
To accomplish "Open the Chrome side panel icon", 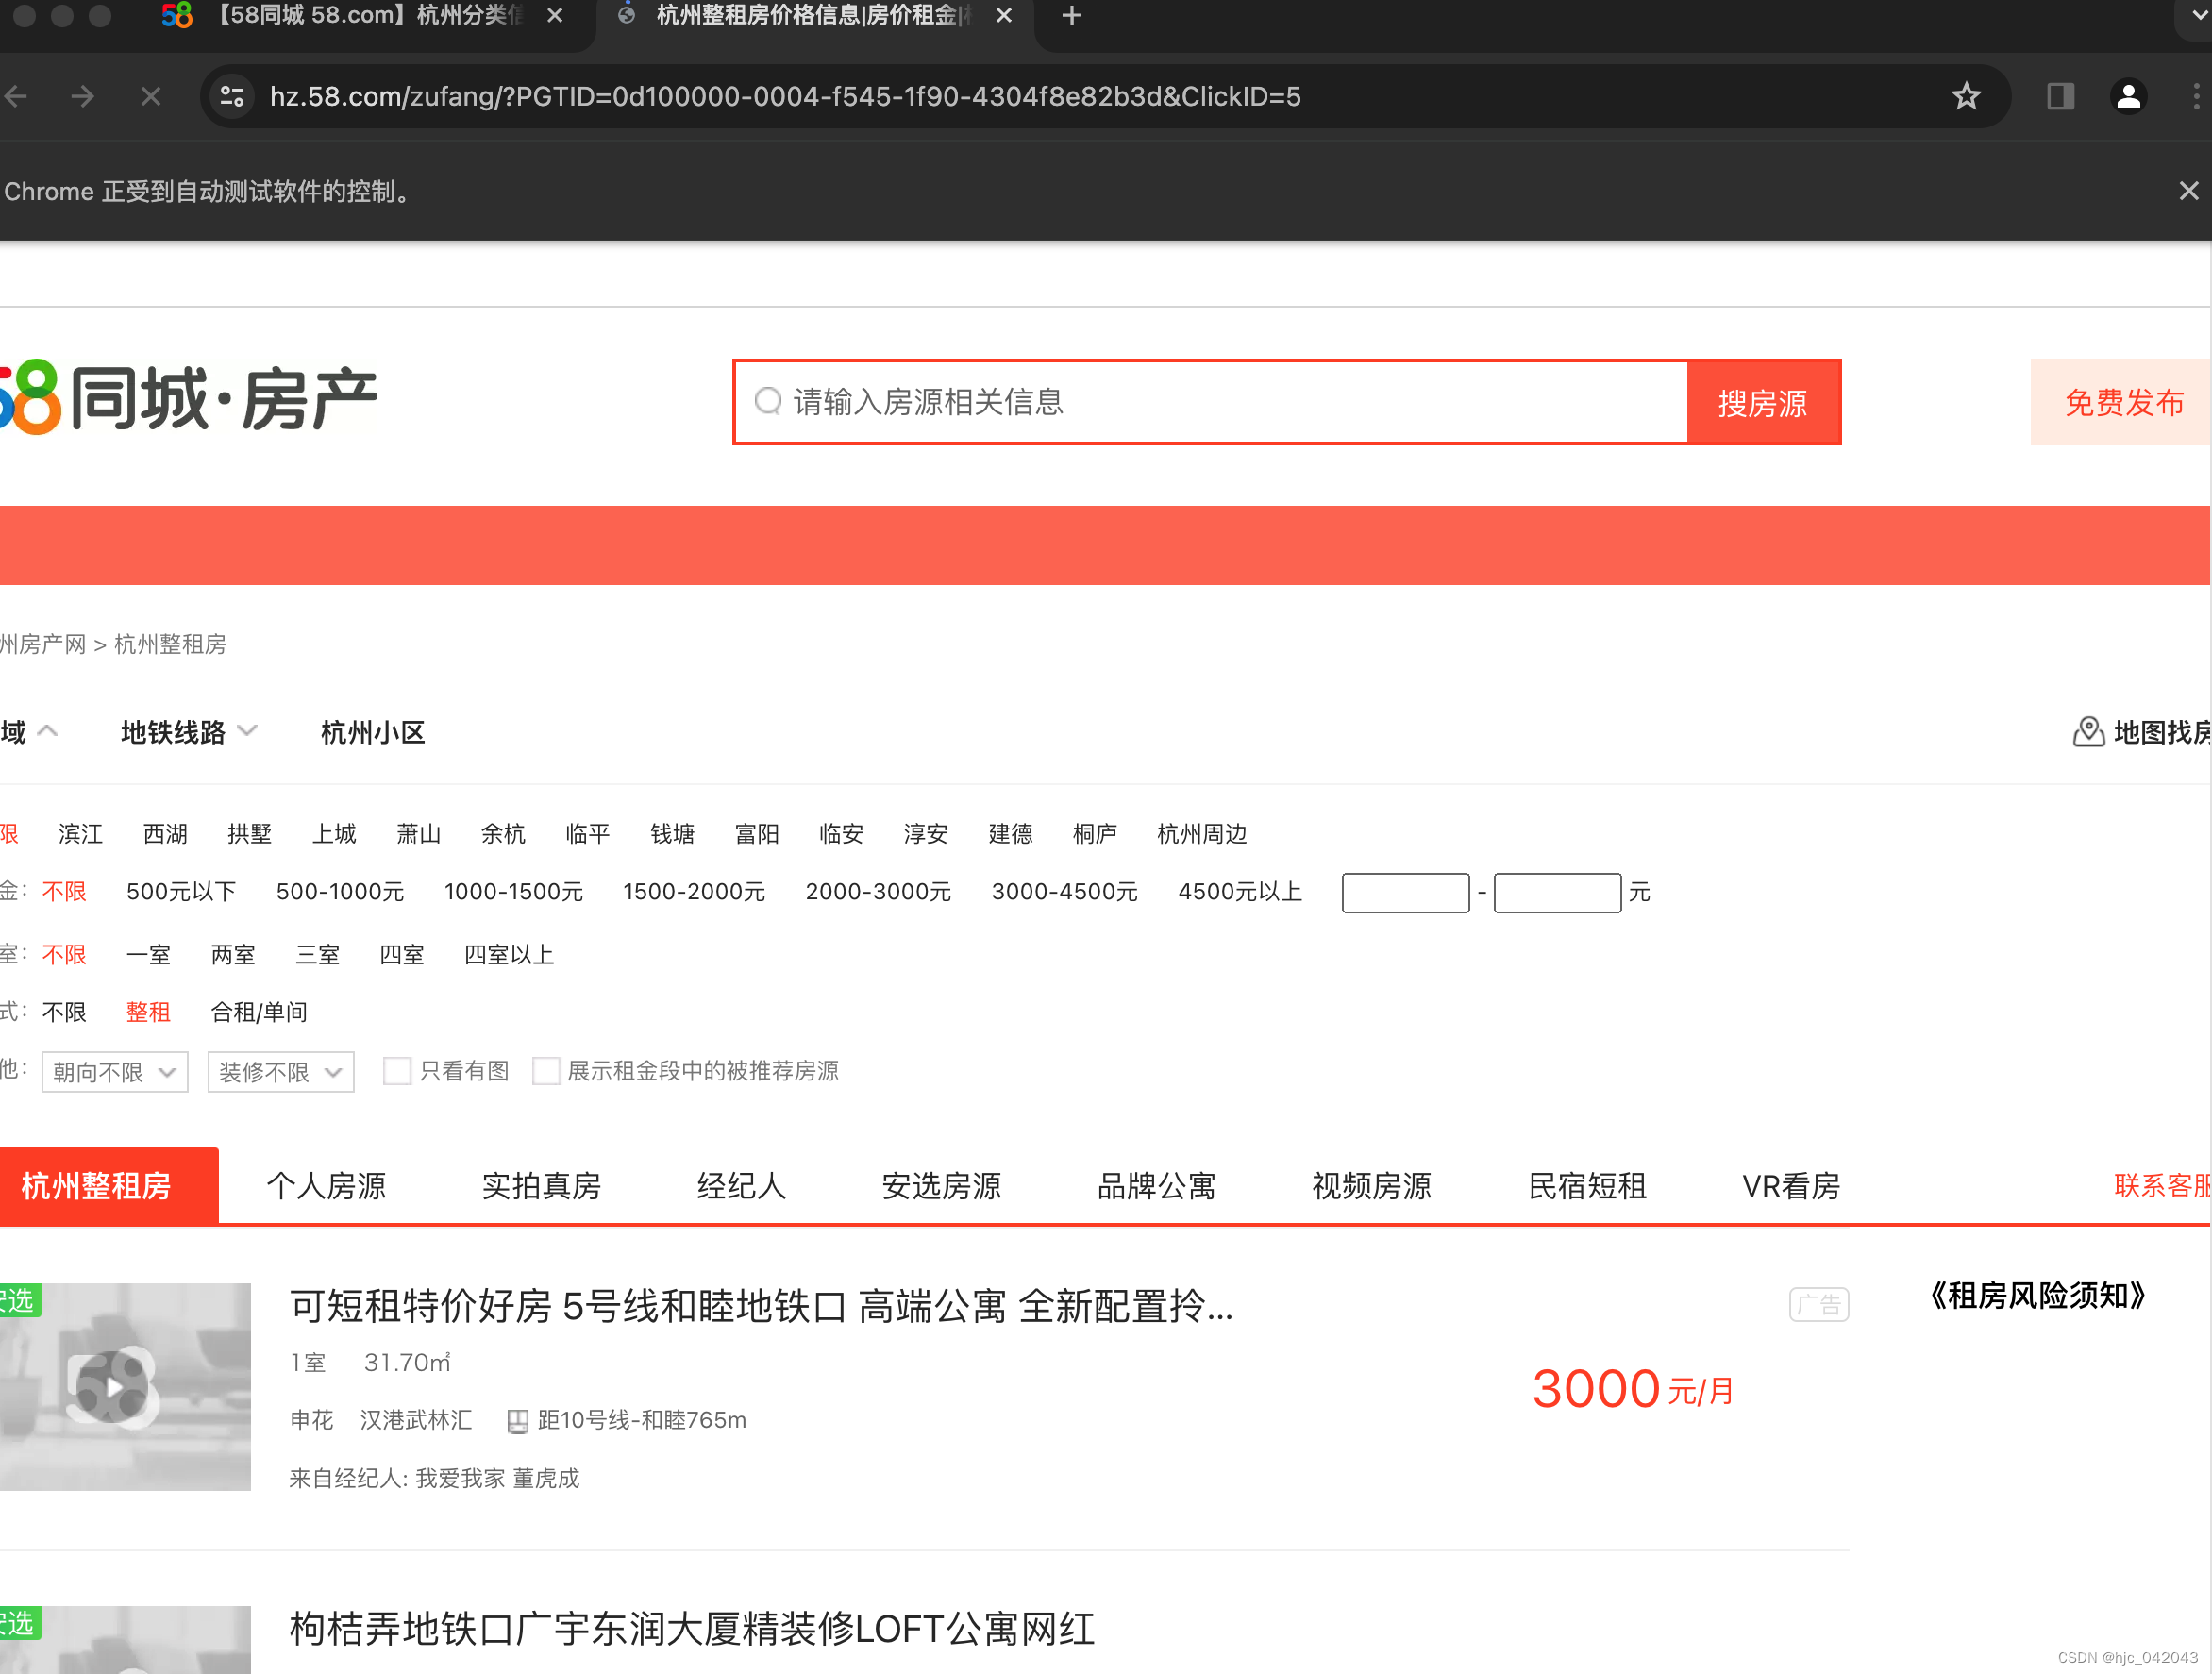I will coord(2060,96).
